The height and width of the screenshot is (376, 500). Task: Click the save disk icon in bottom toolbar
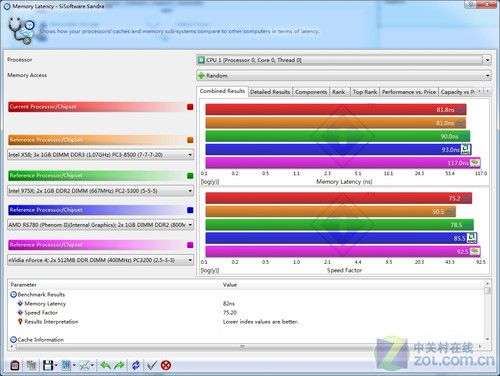(x=48, y=365)
